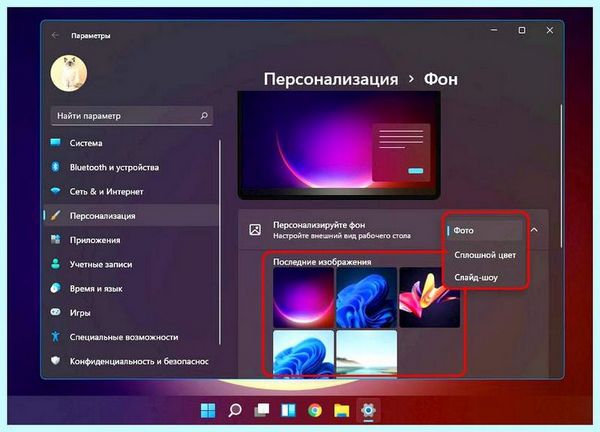Click the Wi-Fi network icon in sidebar
Image resolution: width=600 pixels, height=432 pixels.
pyautogui.click(x=55, y=191)
